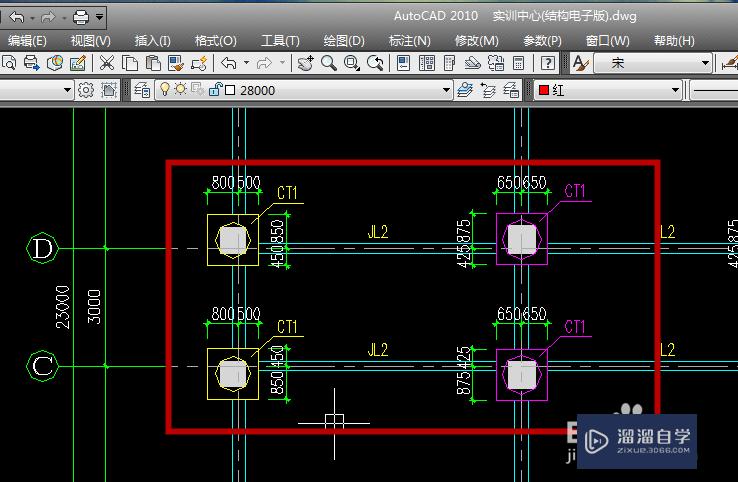The image size is (738, 482).
Task: Click the Layer Previous icon
Action: (x=488, y=89)
